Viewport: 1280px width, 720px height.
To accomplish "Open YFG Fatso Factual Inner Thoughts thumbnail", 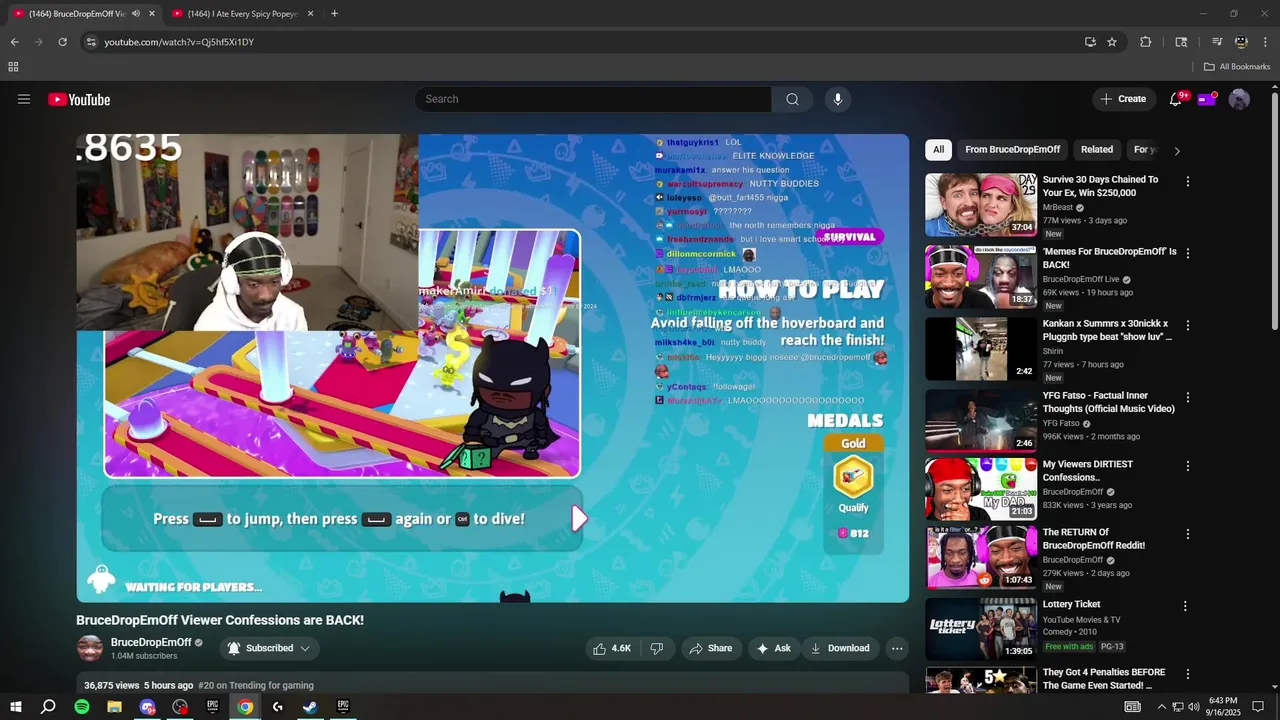I will (x=981, y=421).
